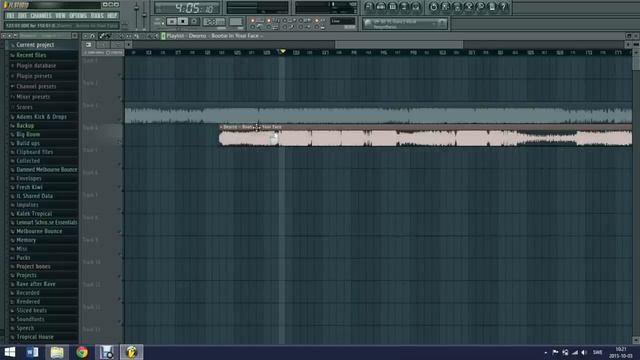Click the Start button on Windows taskbar
640x360 pixels.
(9, 352)
